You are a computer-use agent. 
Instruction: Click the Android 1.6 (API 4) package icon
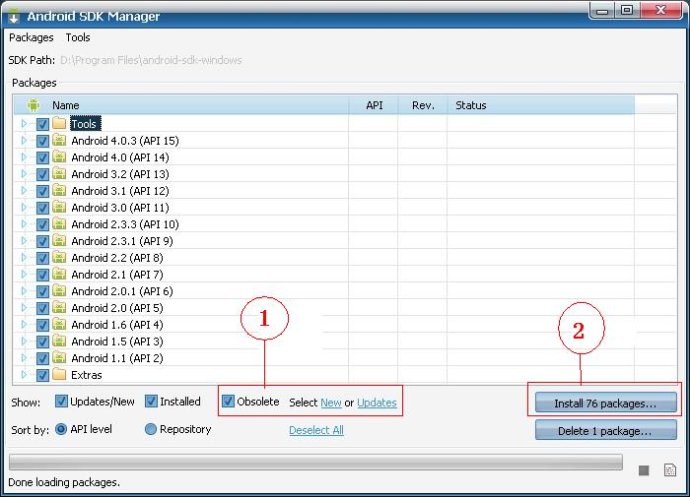59,324
